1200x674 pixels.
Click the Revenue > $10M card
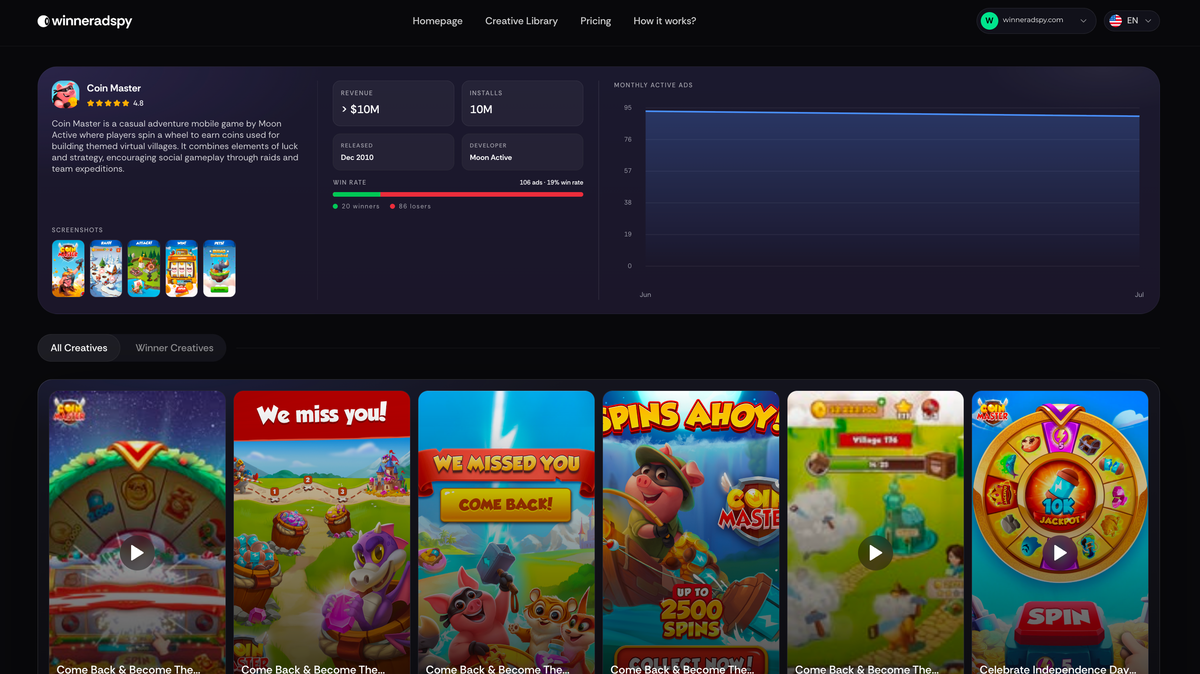[x=393, y=103]
